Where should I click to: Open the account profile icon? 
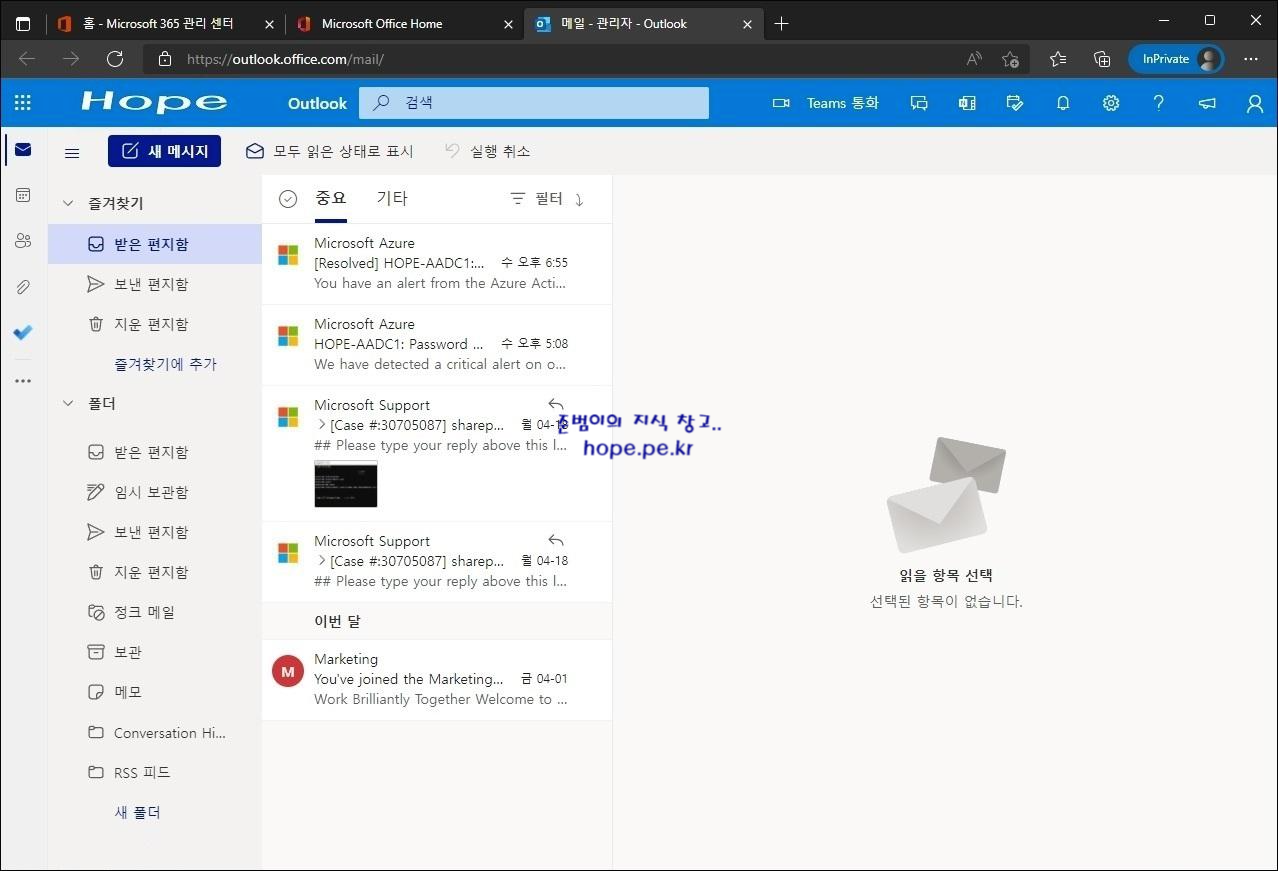pyautogui.click(x=1255, y=103)
